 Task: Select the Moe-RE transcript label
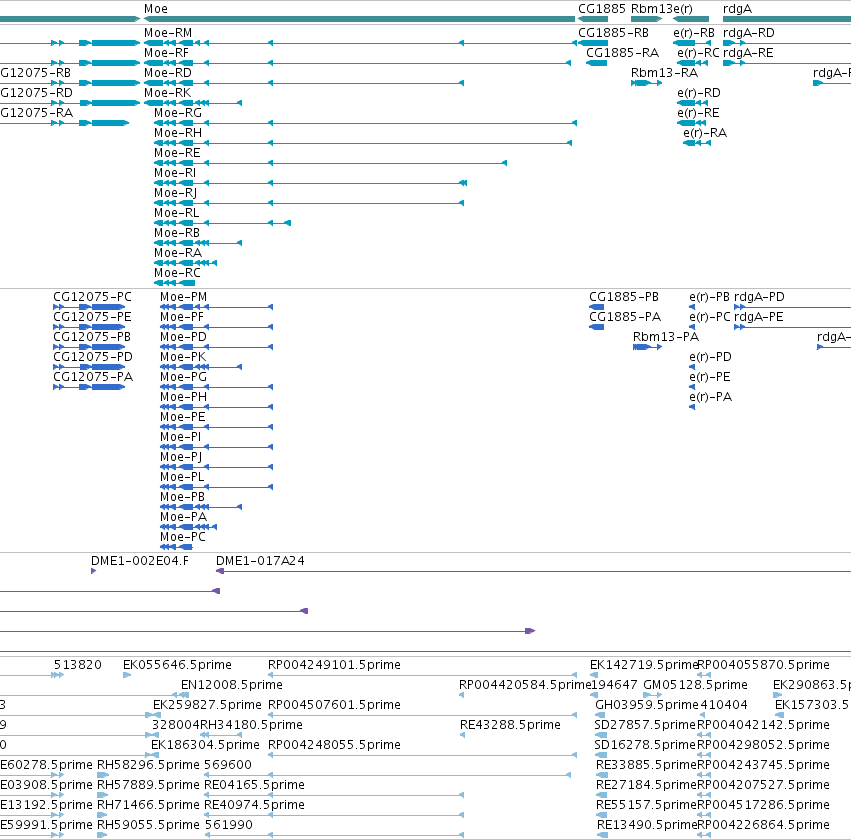(177, 153)
